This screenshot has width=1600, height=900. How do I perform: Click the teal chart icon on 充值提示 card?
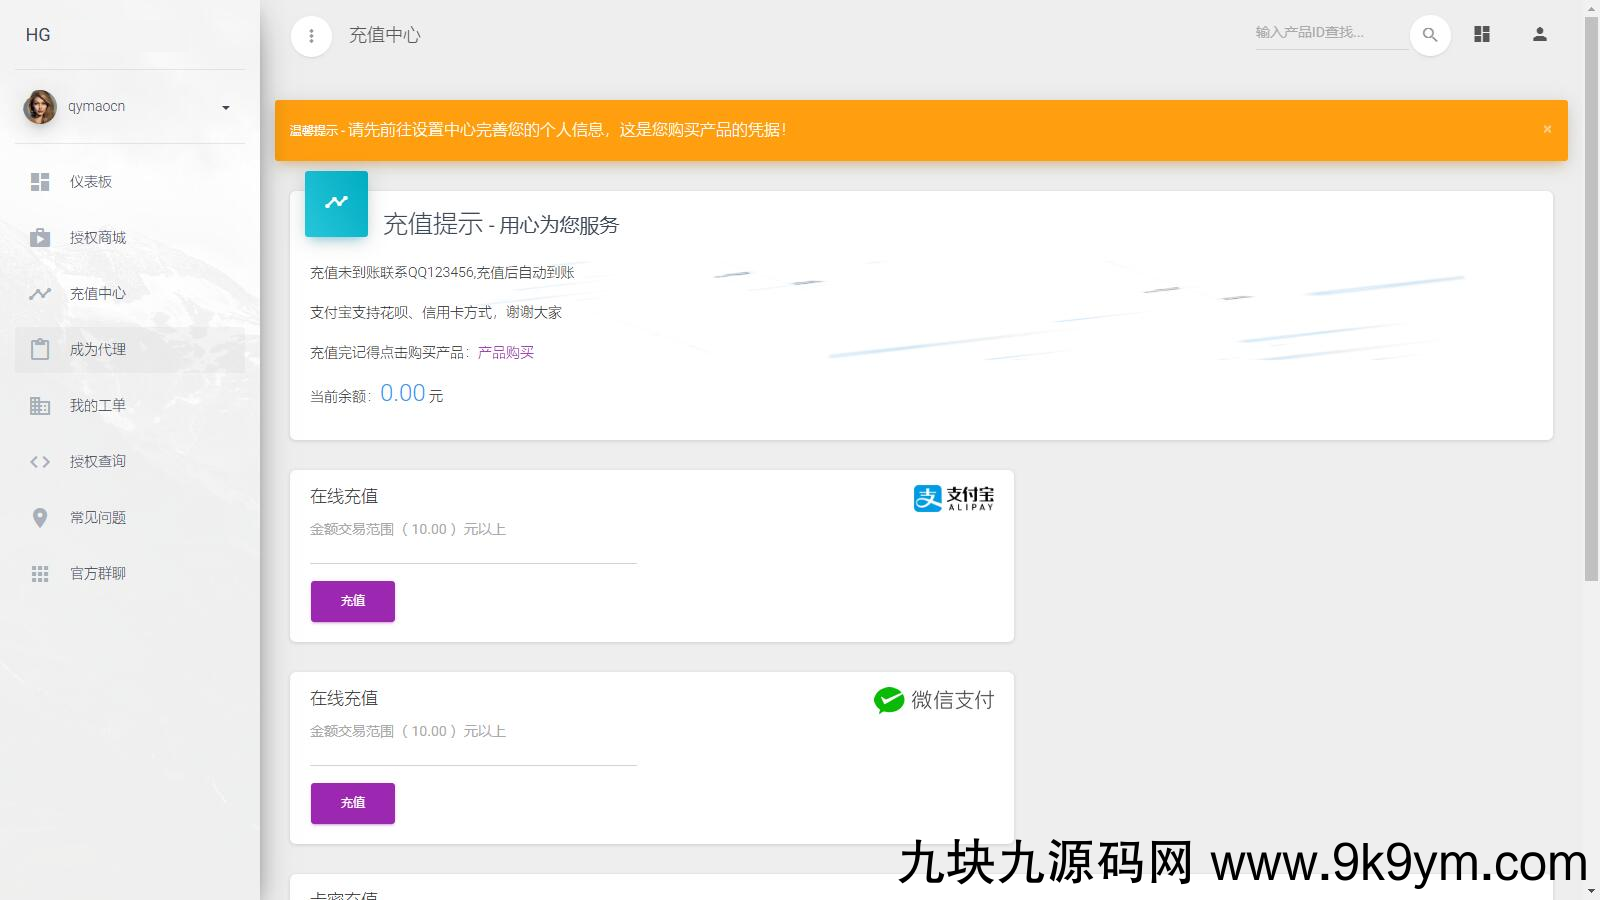click(x=336, y=203)
